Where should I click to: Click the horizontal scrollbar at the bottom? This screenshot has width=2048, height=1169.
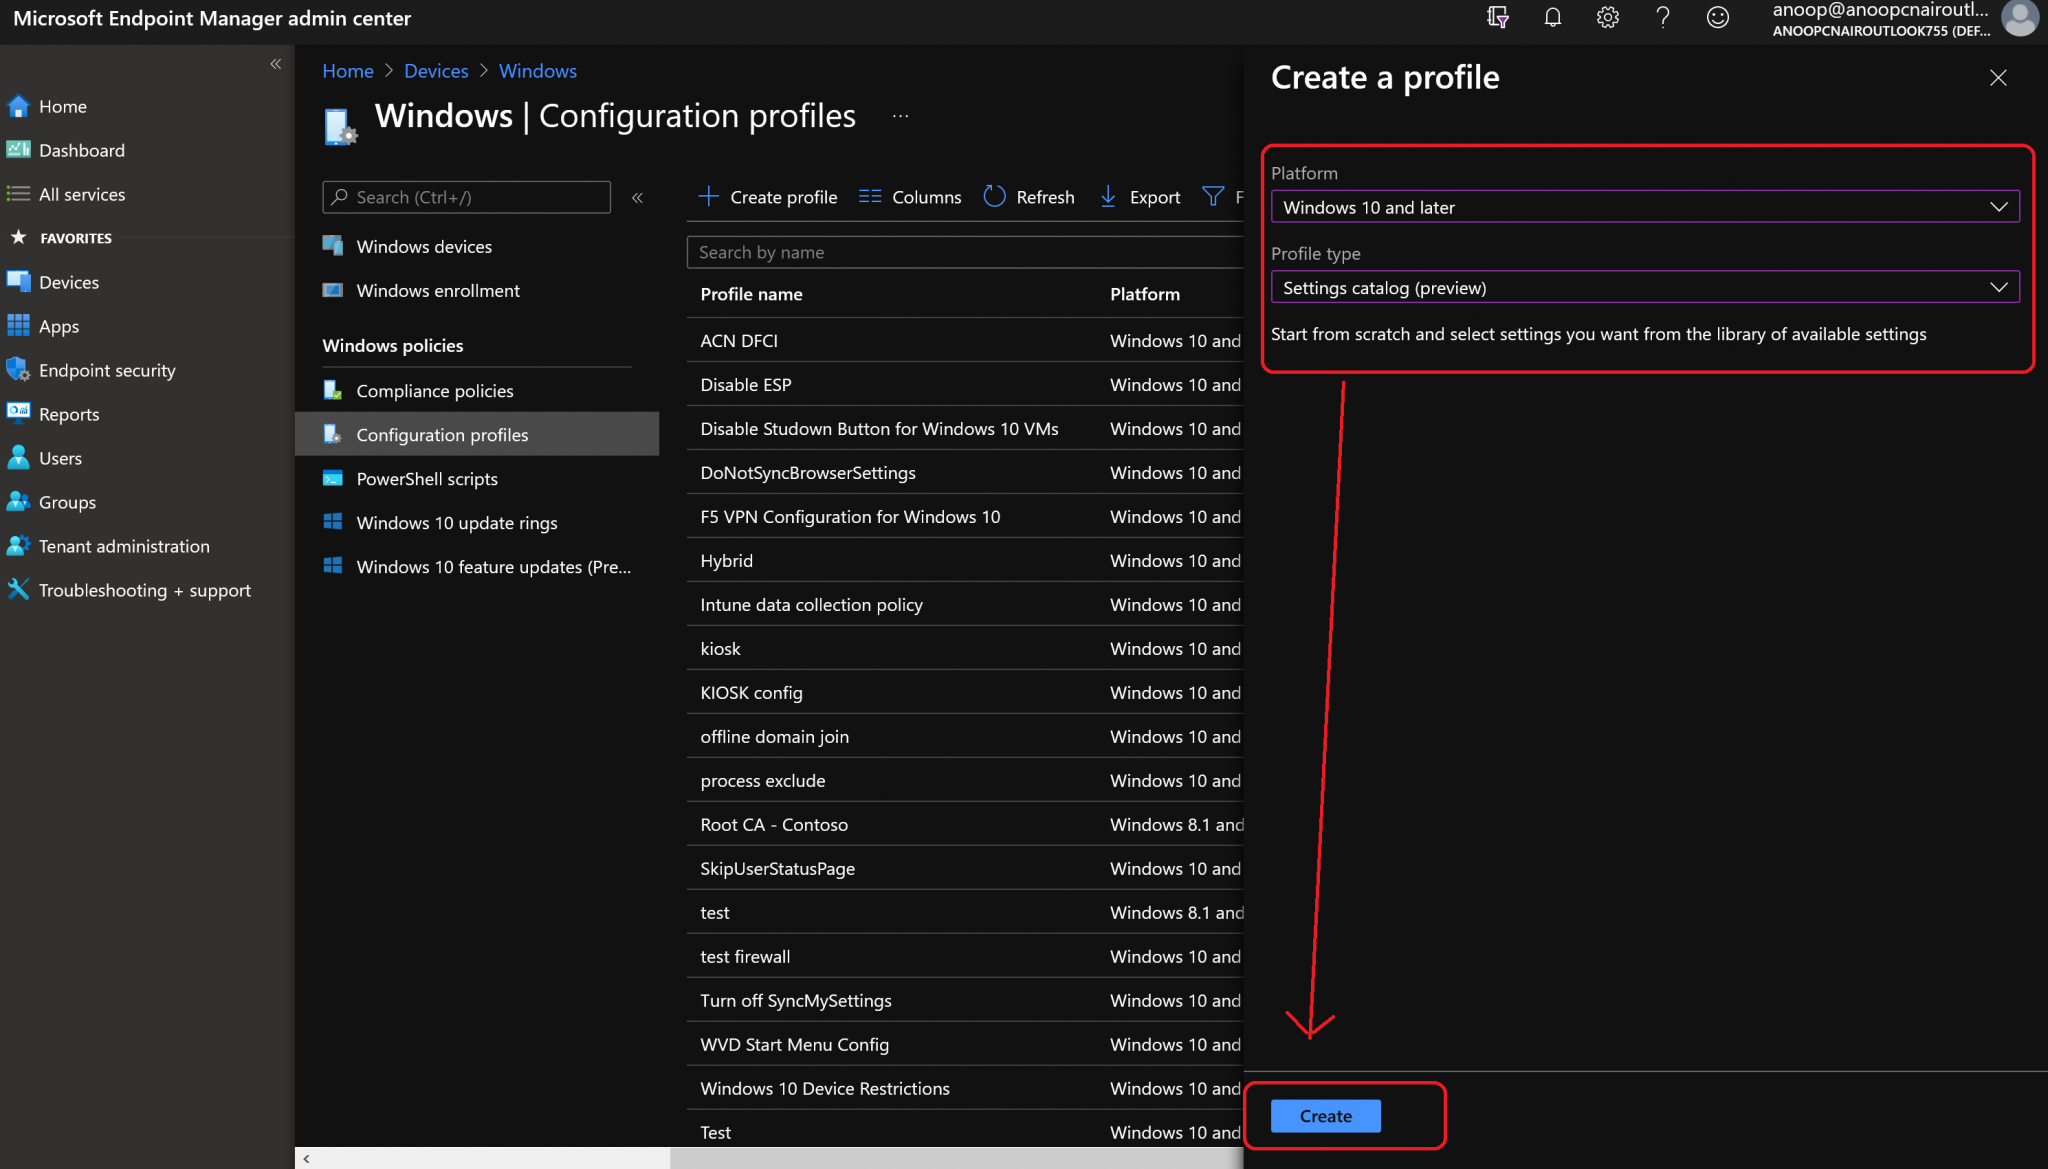(769, 1158)
